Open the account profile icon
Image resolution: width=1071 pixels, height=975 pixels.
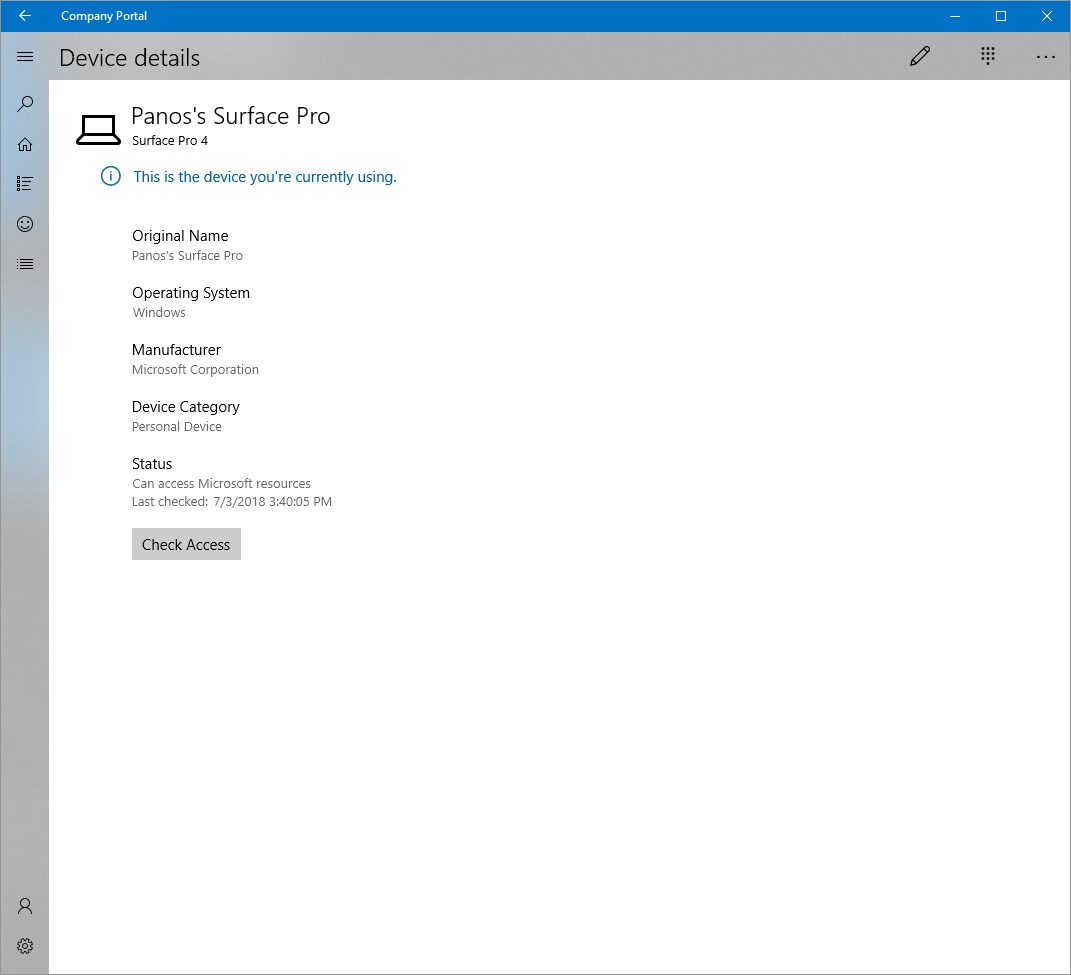coord(25,905)
